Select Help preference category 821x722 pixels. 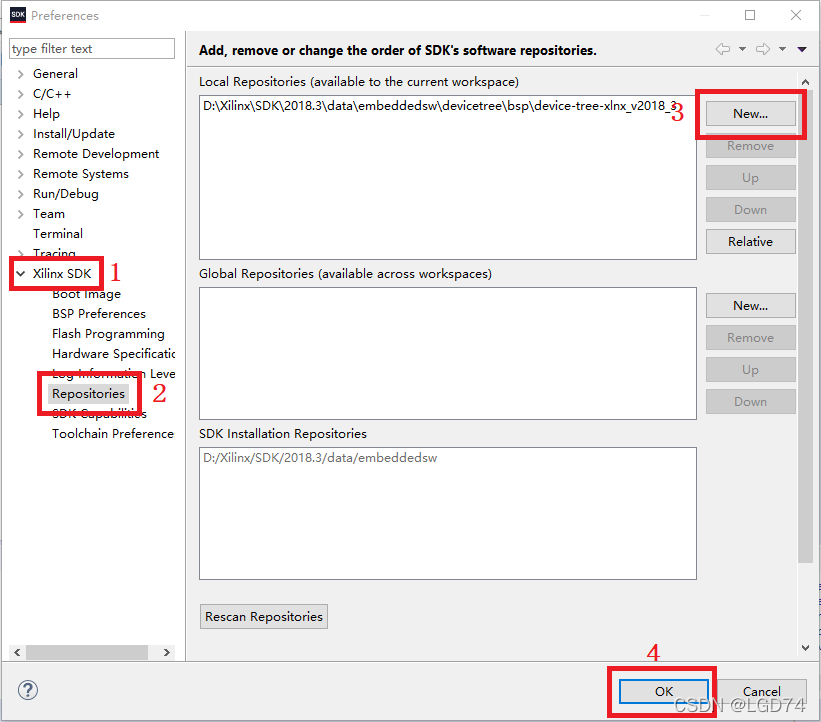pos(46,114)
